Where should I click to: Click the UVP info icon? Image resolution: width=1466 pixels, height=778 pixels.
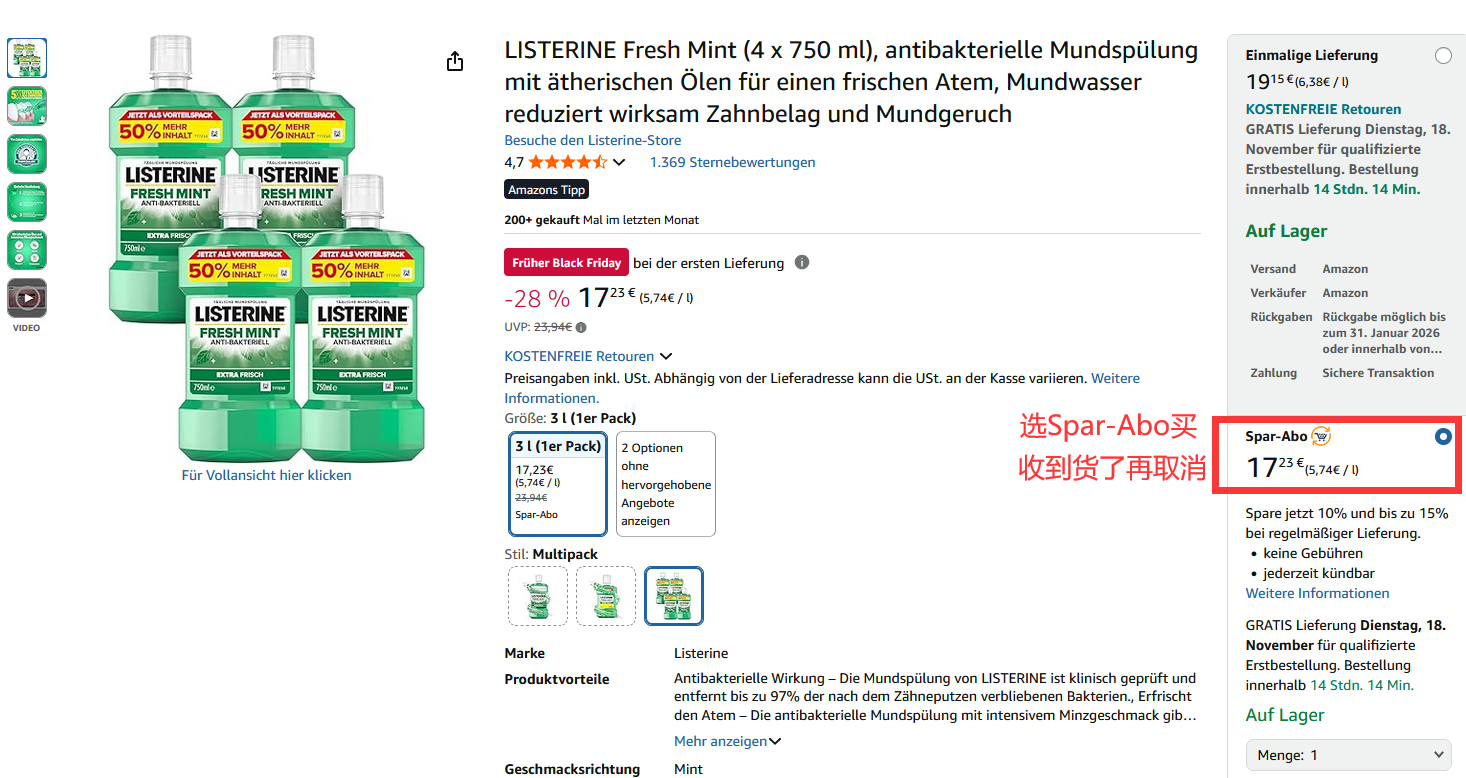tap(581, 327)
